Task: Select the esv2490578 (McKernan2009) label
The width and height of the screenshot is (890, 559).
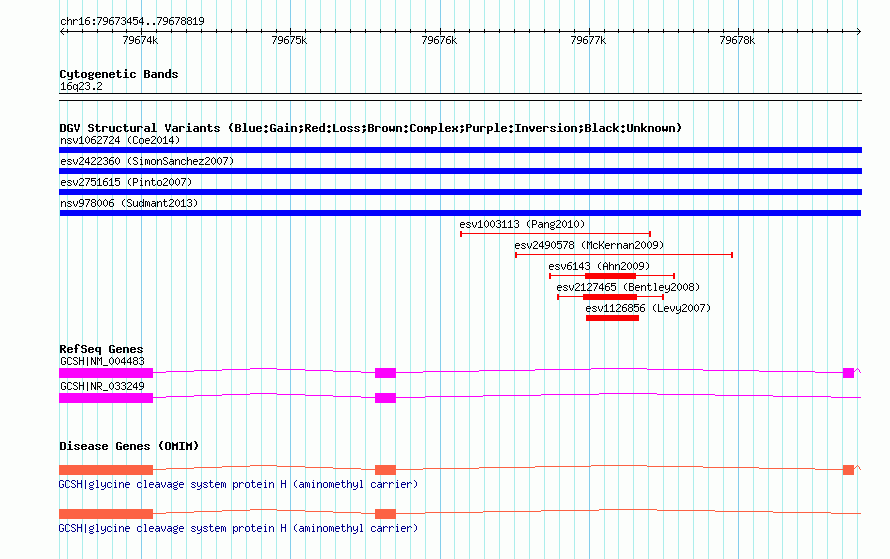Action: (x=589, y=245)
